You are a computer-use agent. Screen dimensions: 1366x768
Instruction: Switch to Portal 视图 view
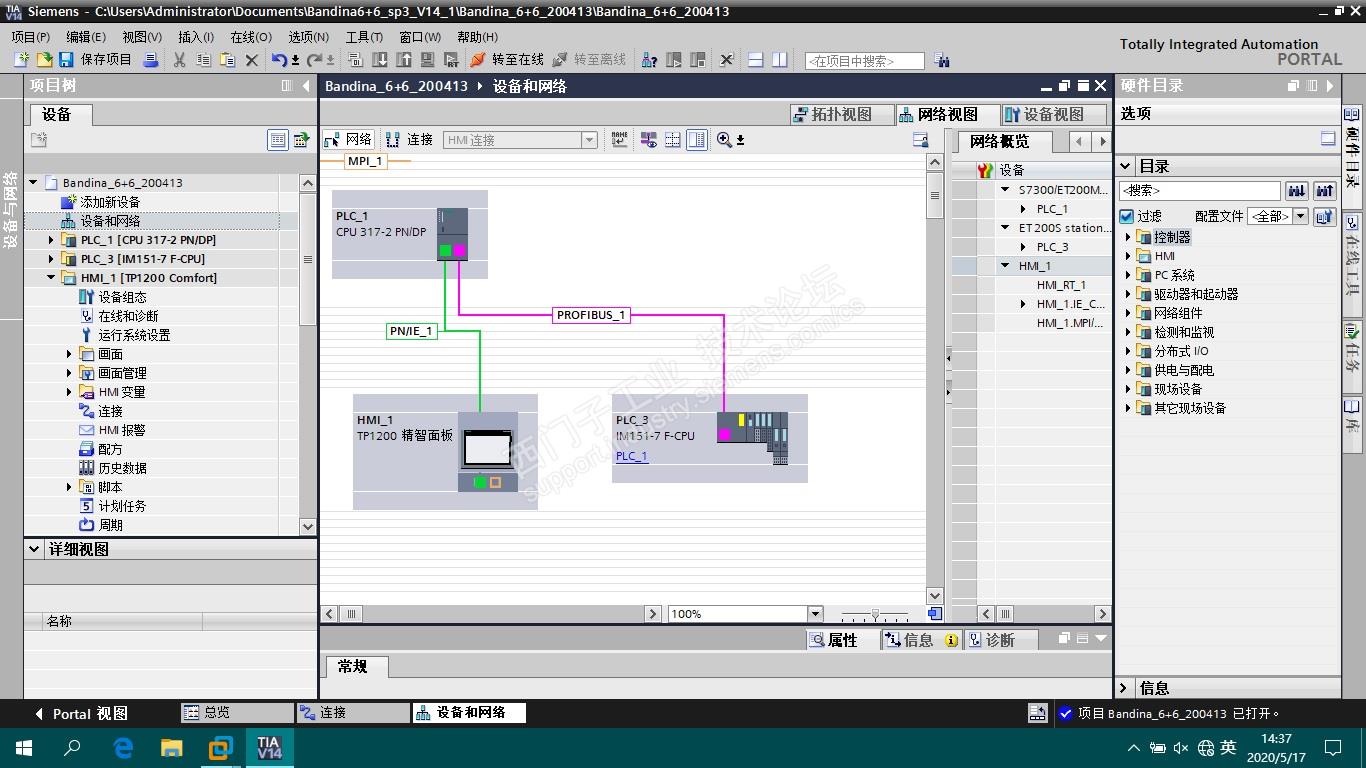point(81,714)
